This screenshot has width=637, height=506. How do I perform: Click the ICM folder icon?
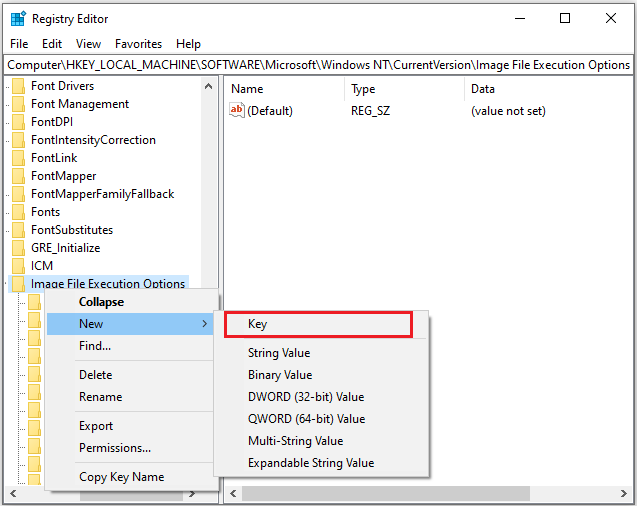click(18, 266)
